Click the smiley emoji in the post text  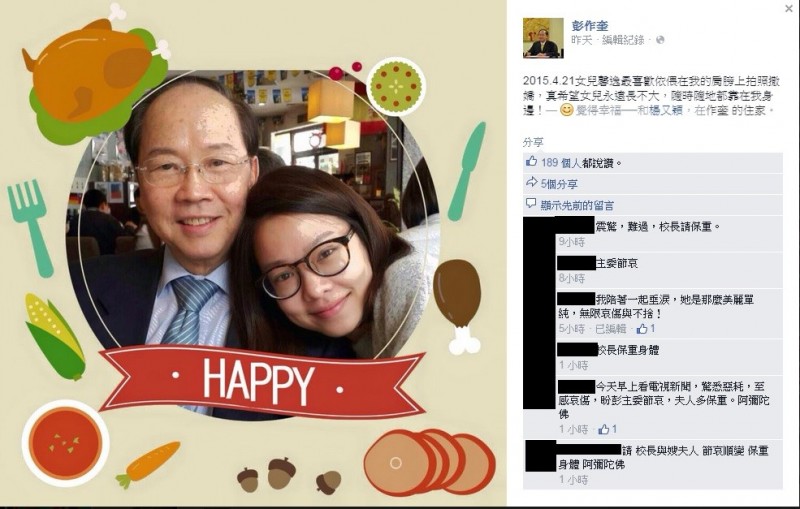tap(566, 110)
